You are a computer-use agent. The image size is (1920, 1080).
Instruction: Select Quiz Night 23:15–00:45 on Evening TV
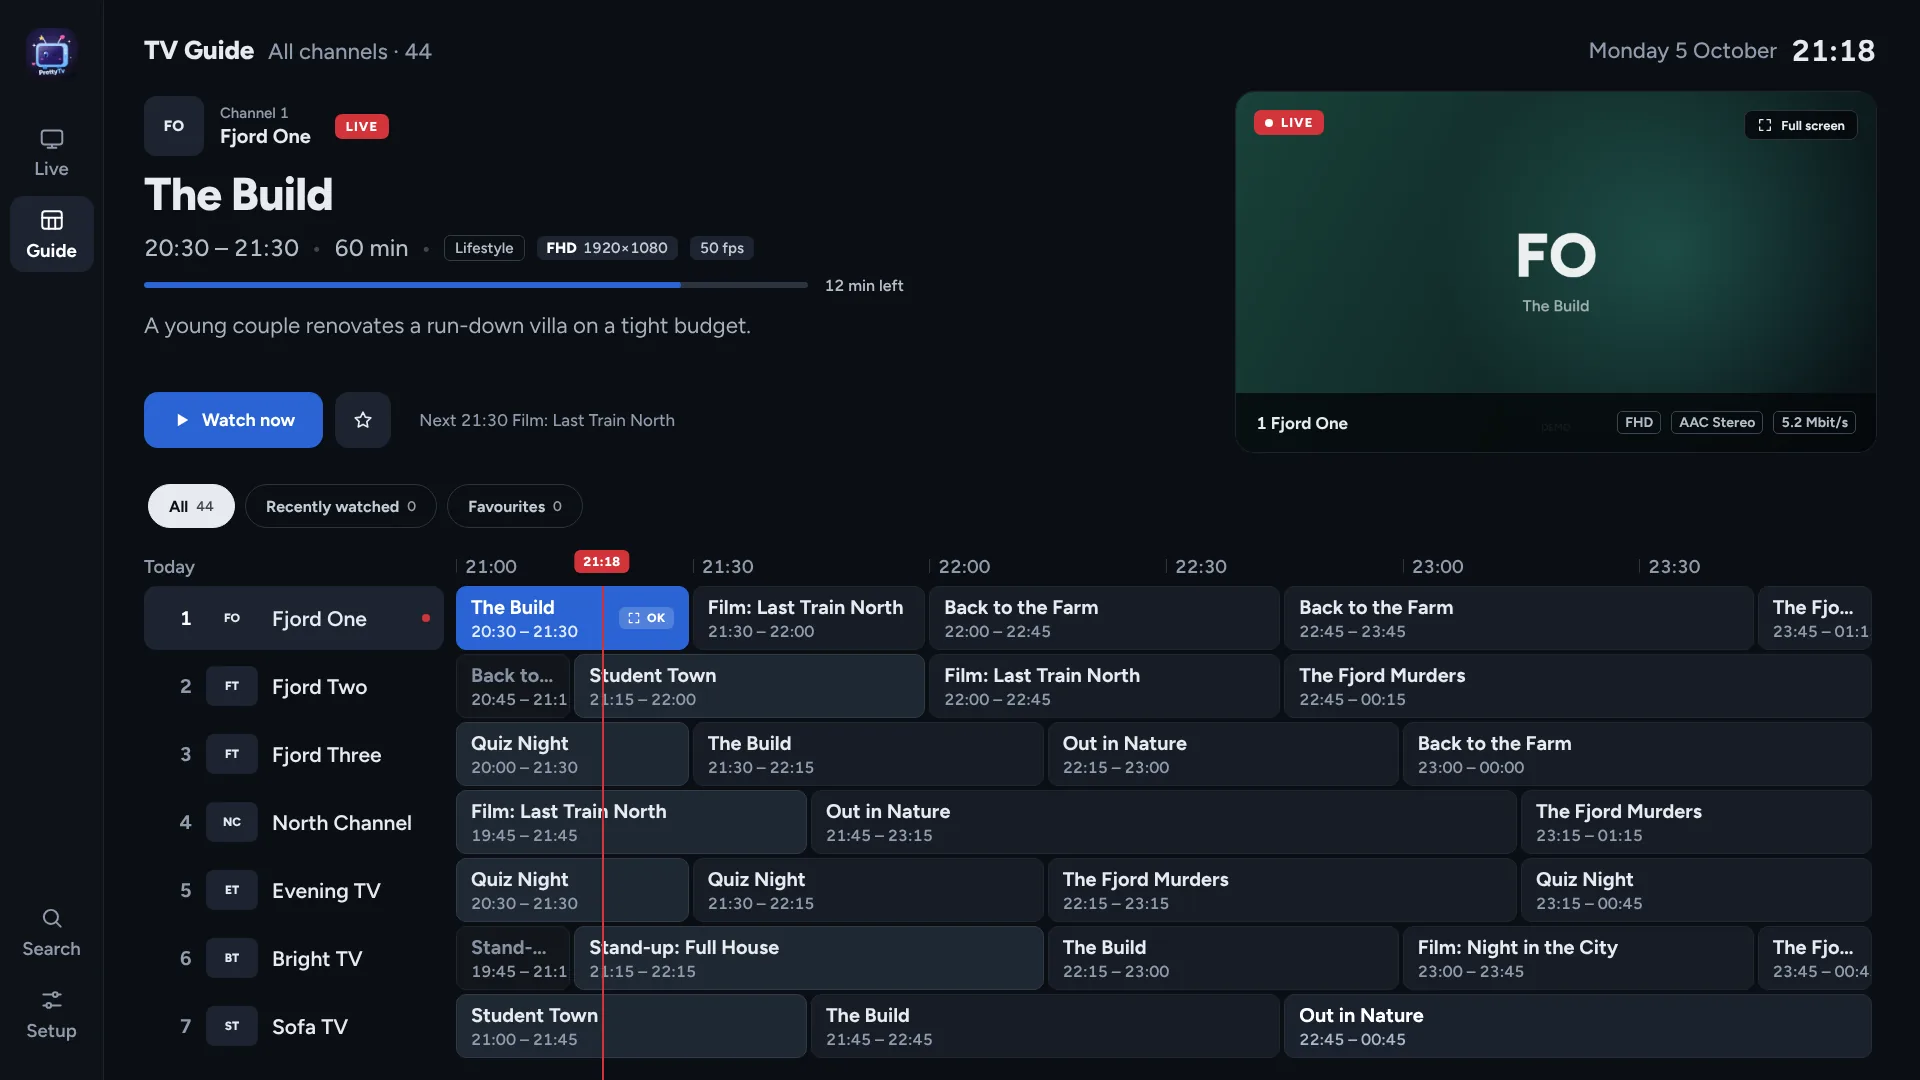(1696, 890)
